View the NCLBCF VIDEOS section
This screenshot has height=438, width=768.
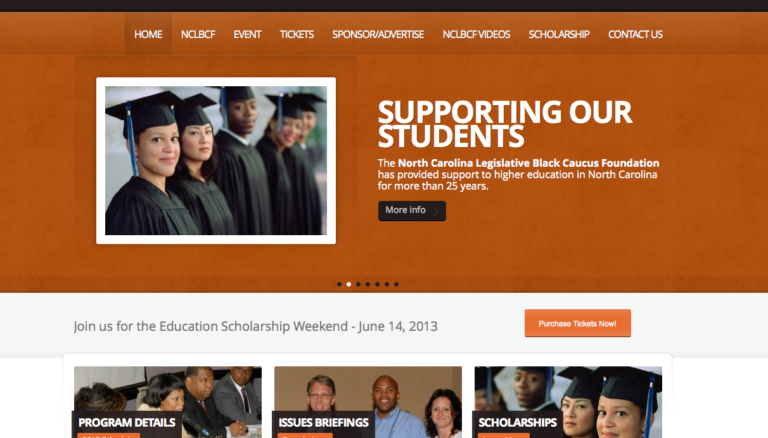click(476, 34)
